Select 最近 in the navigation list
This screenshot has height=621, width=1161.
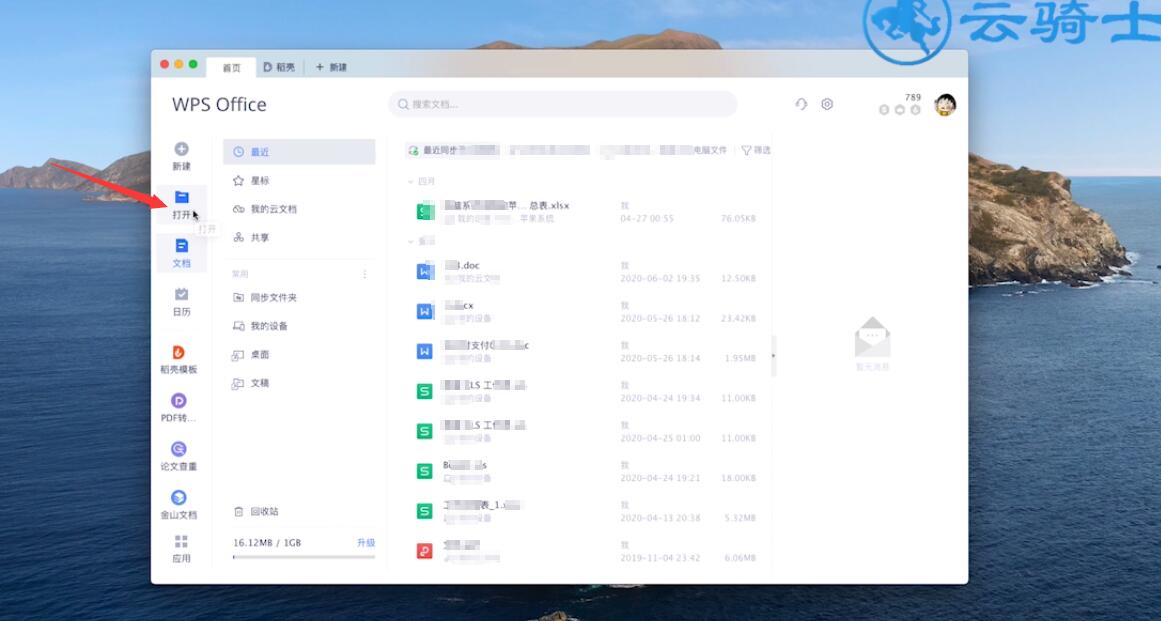[299, 152]
